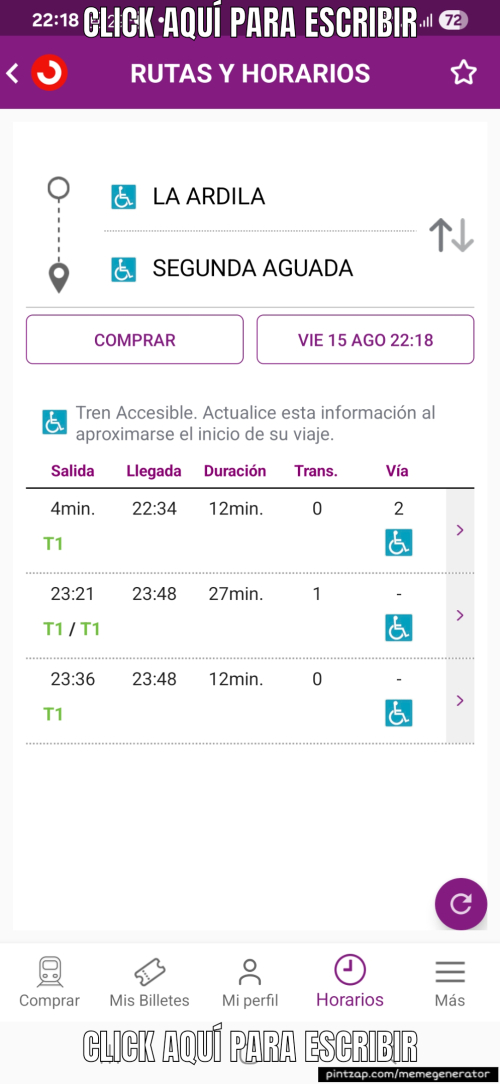Tap wheelchair icon beside LA ARDILA
The image size is (500, 1084).
[x=123, y=196]
